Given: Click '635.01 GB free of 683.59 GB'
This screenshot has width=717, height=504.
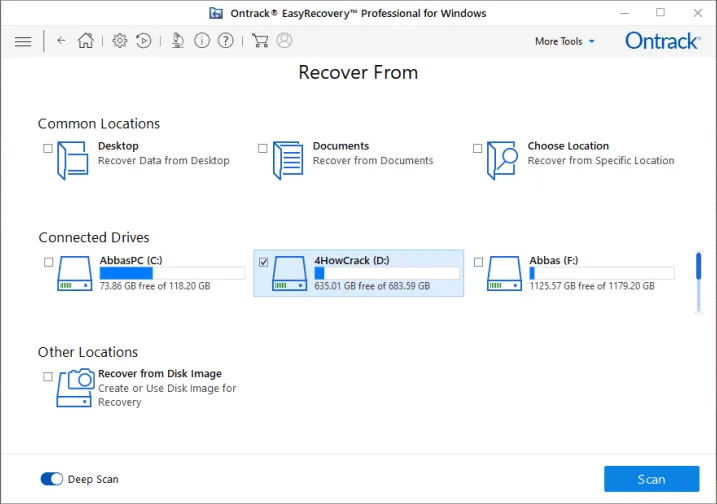Looking at the screenshot, I should point(372,286).
